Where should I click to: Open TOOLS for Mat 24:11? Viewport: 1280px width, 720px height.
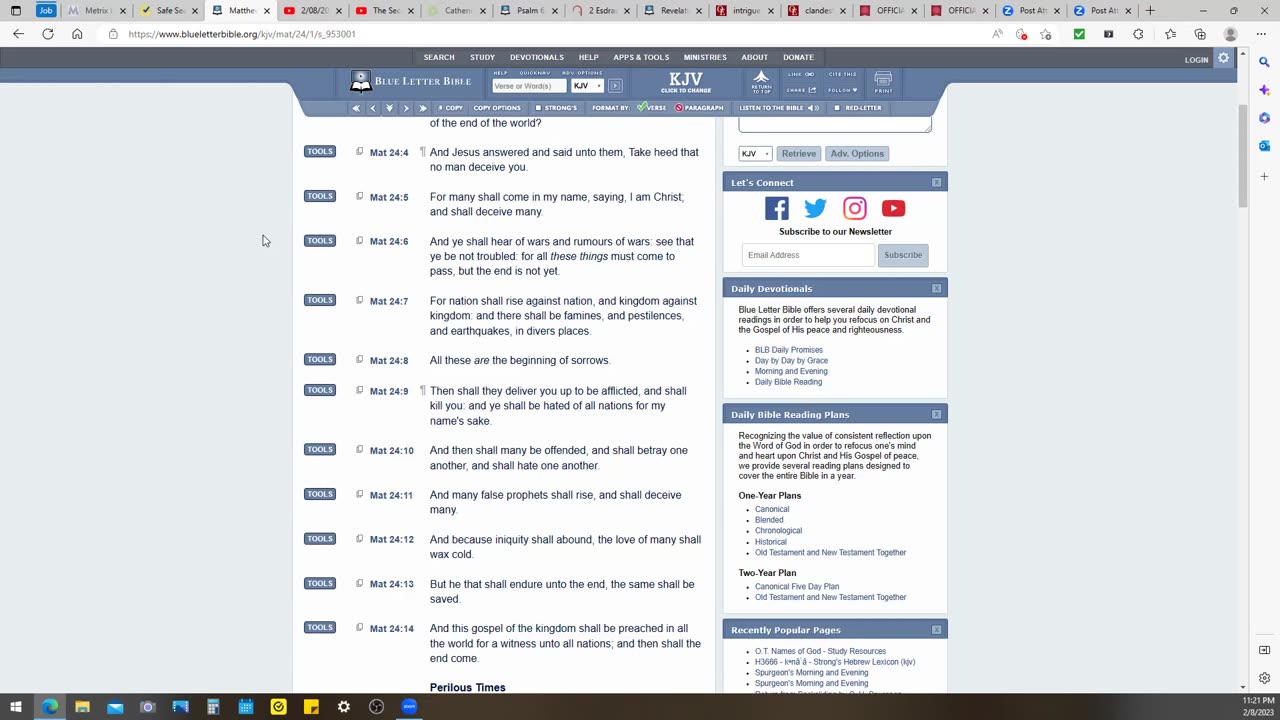coord(320,494)
